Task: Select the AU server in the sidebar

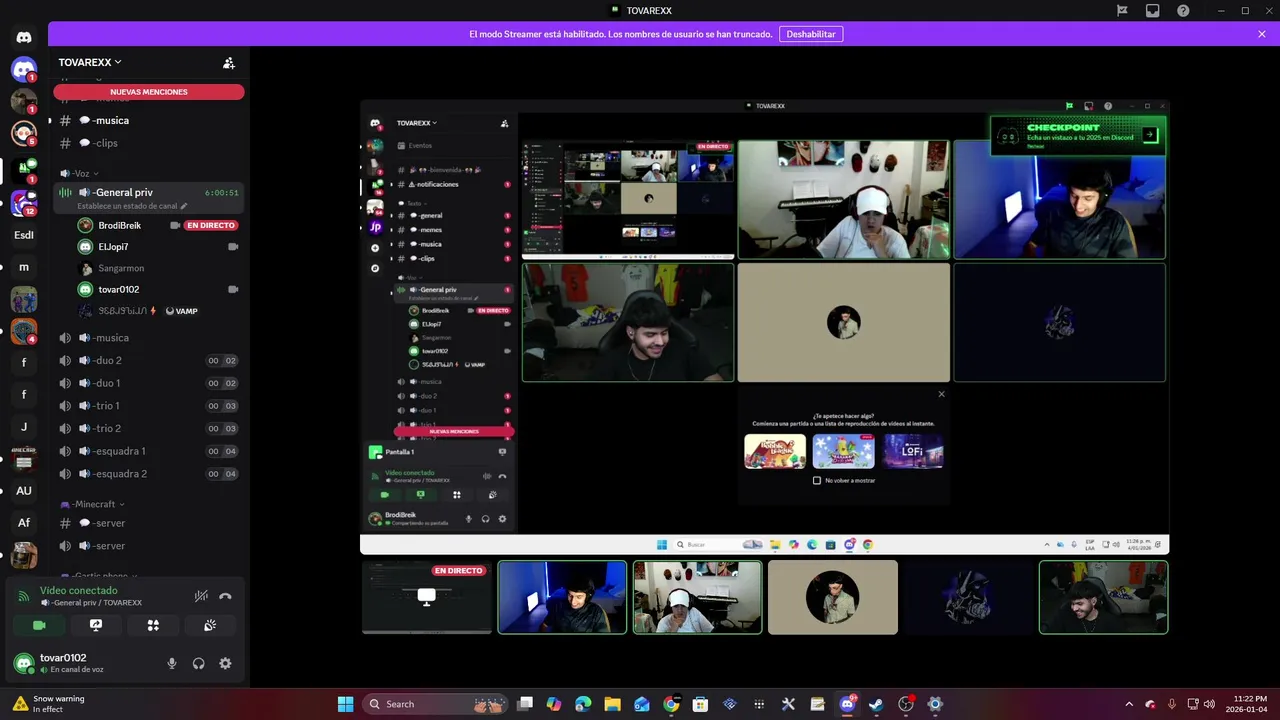Action: [24, 491]
